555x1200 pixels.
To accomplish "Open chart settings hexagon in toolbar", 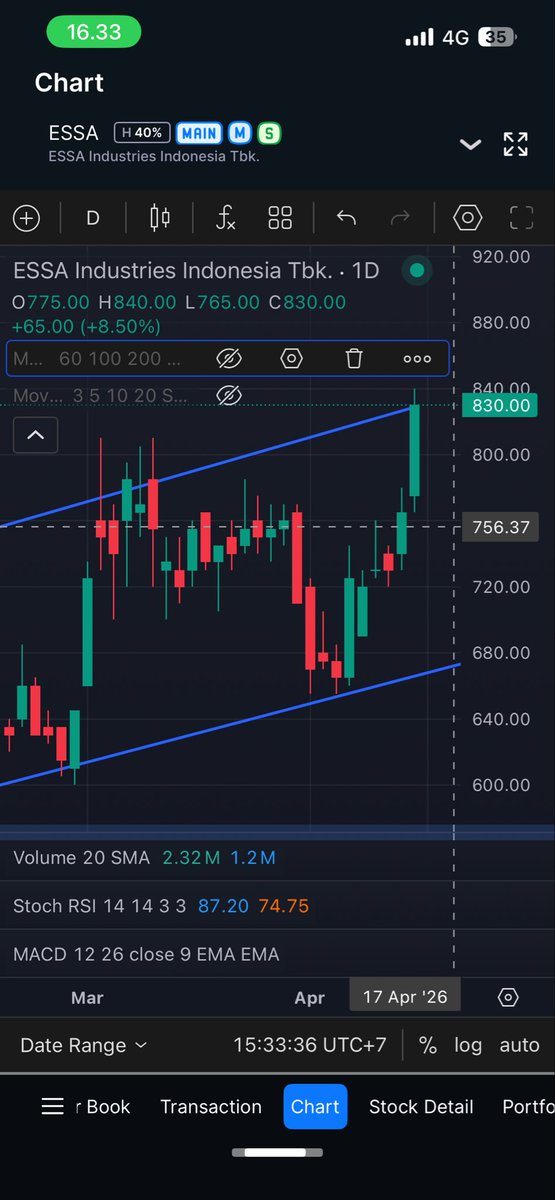I will pos(467,217).
